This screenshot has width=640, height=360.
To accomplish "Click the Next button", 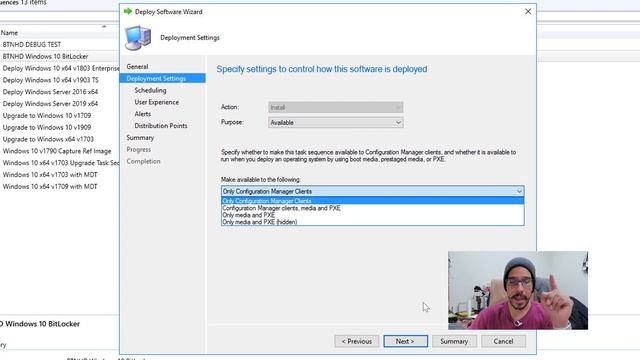I will pos(405,341).
